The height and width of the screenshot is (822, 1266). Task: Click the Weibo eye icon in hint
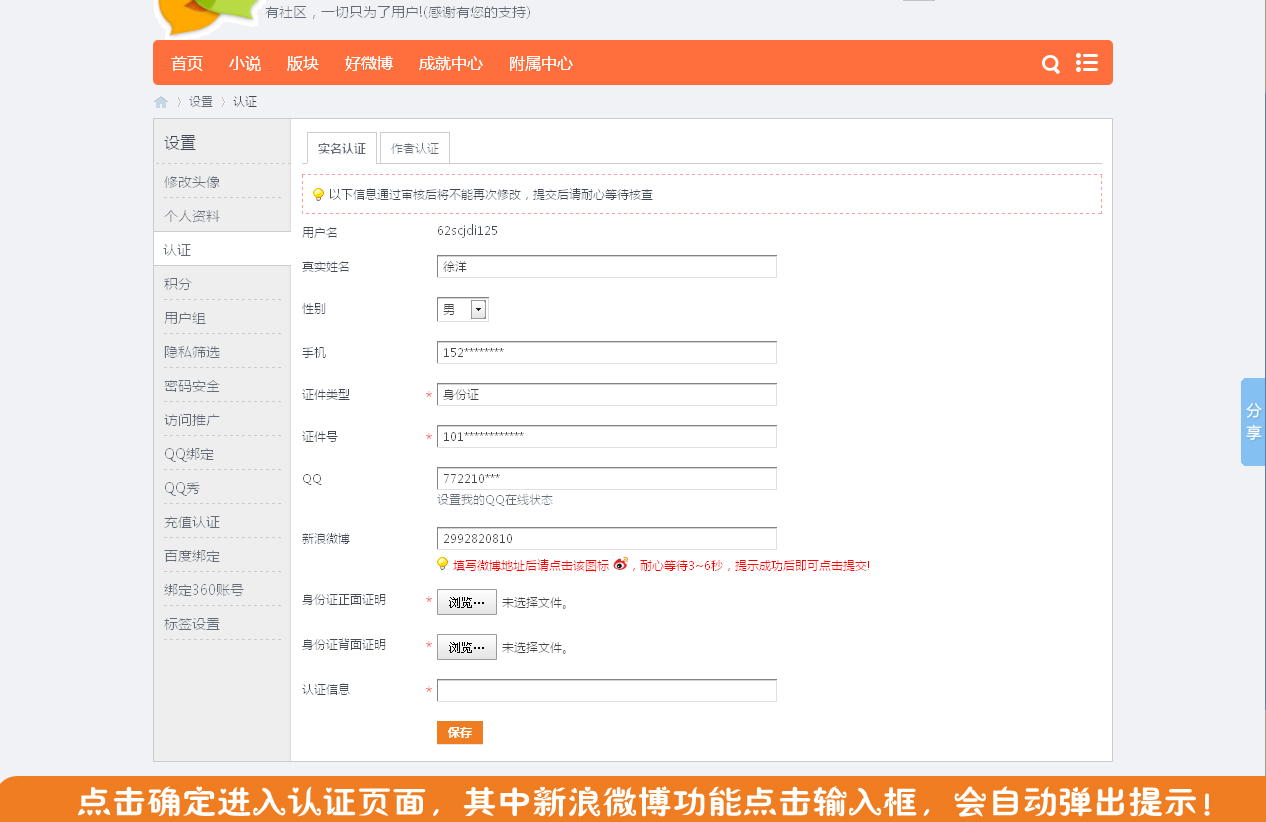click(620, 564)
